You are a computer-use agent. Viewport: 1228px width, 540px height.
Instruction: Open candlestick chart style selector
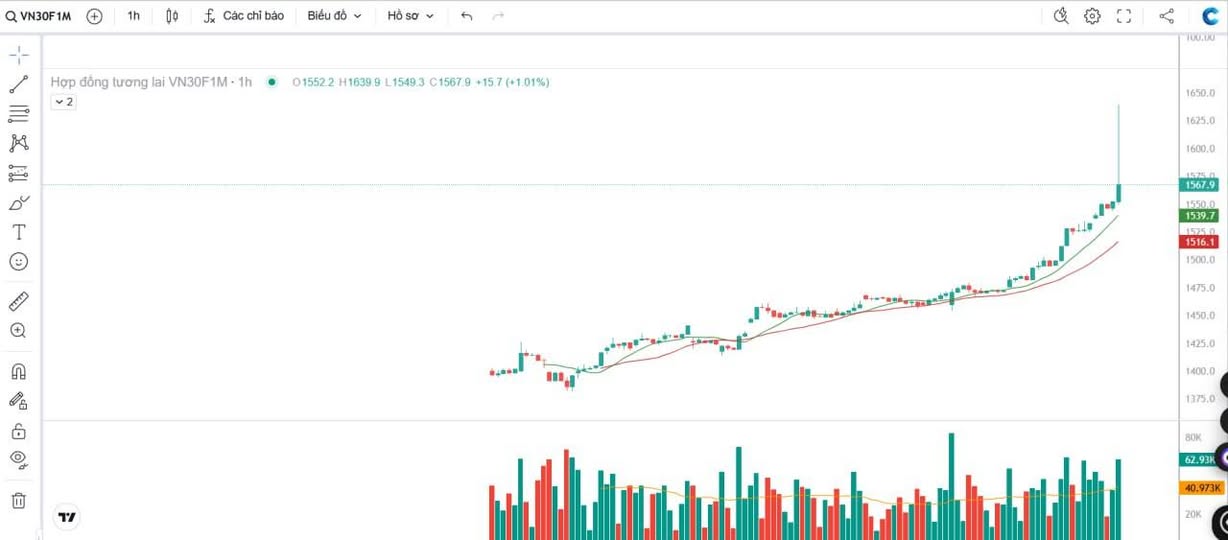pos(172,16)
